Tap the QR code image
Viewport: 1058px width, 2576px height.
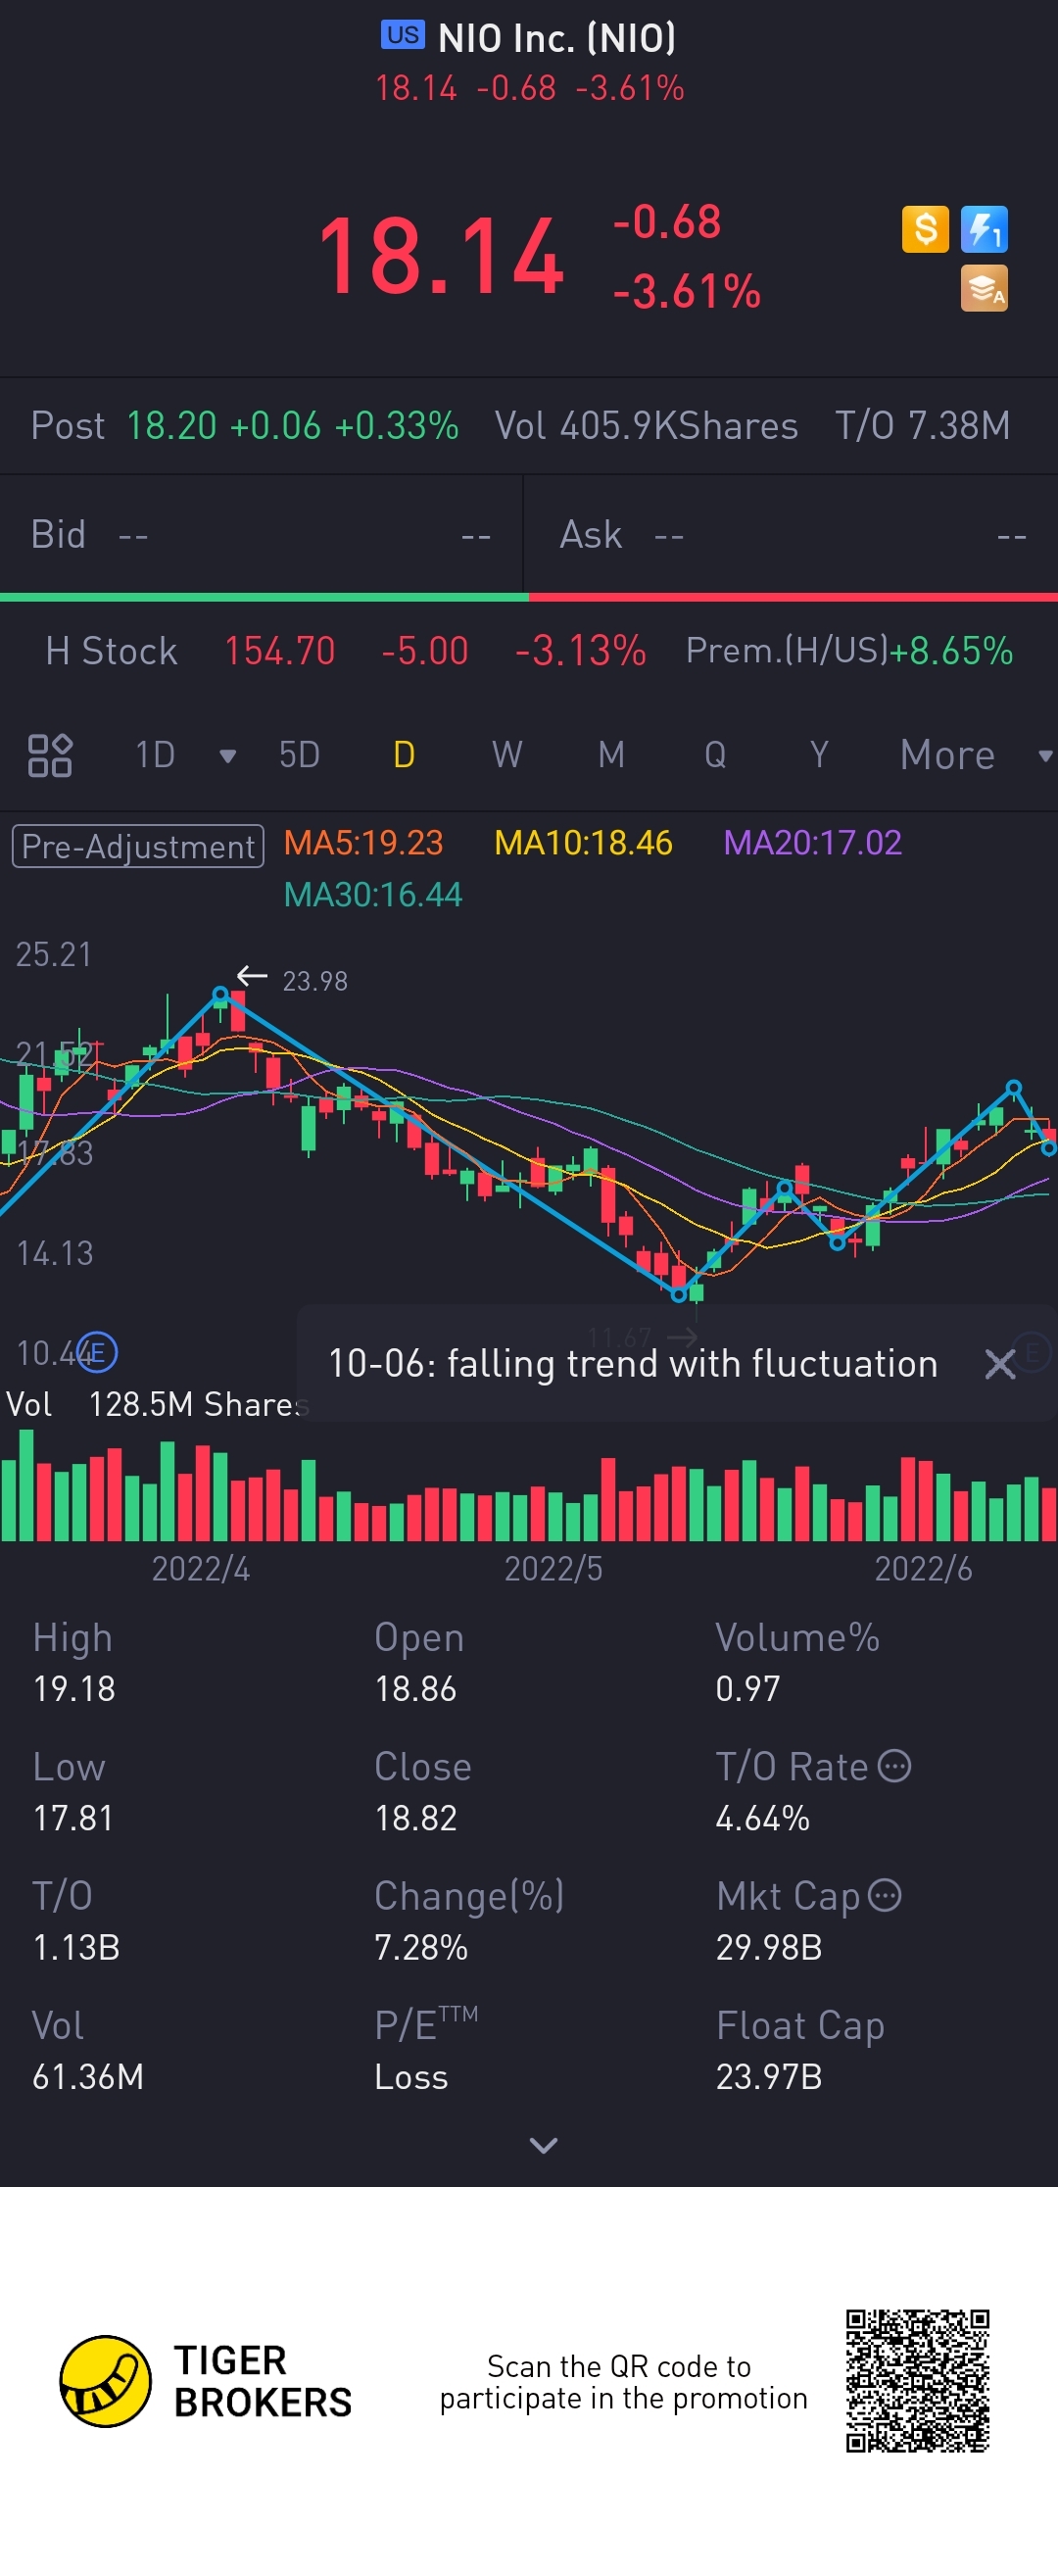[917, 2381]
